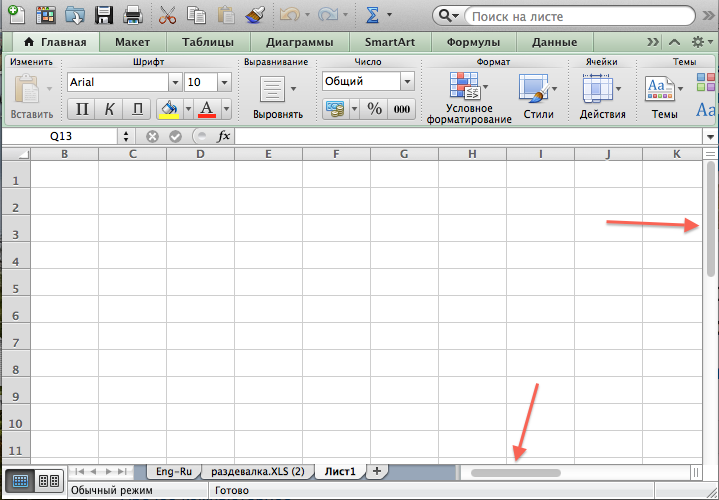Click the Copy icon in the toolbar
Image resolution: width=719 pixels, height=500 pixels.
(x=196, y=16)
